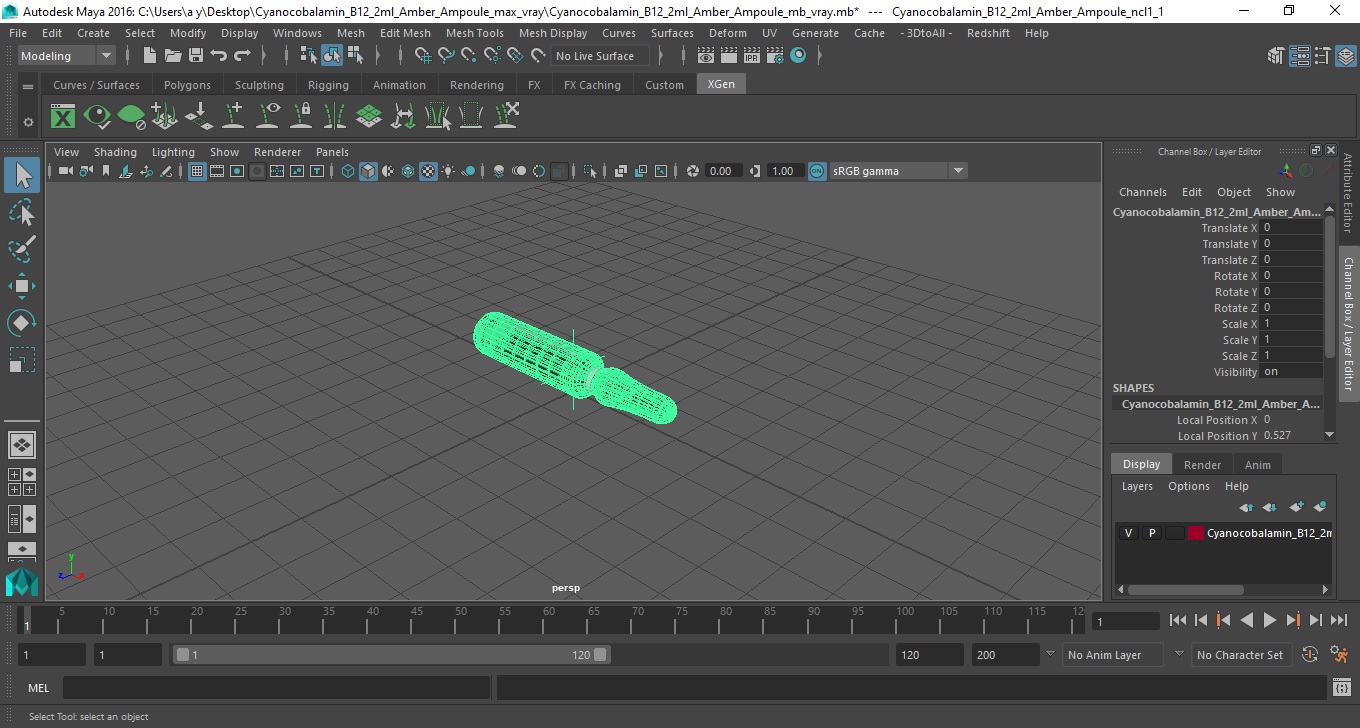Activate the Paint selection tool
This screenshot has width=1360, height=728.
point(22,249)
